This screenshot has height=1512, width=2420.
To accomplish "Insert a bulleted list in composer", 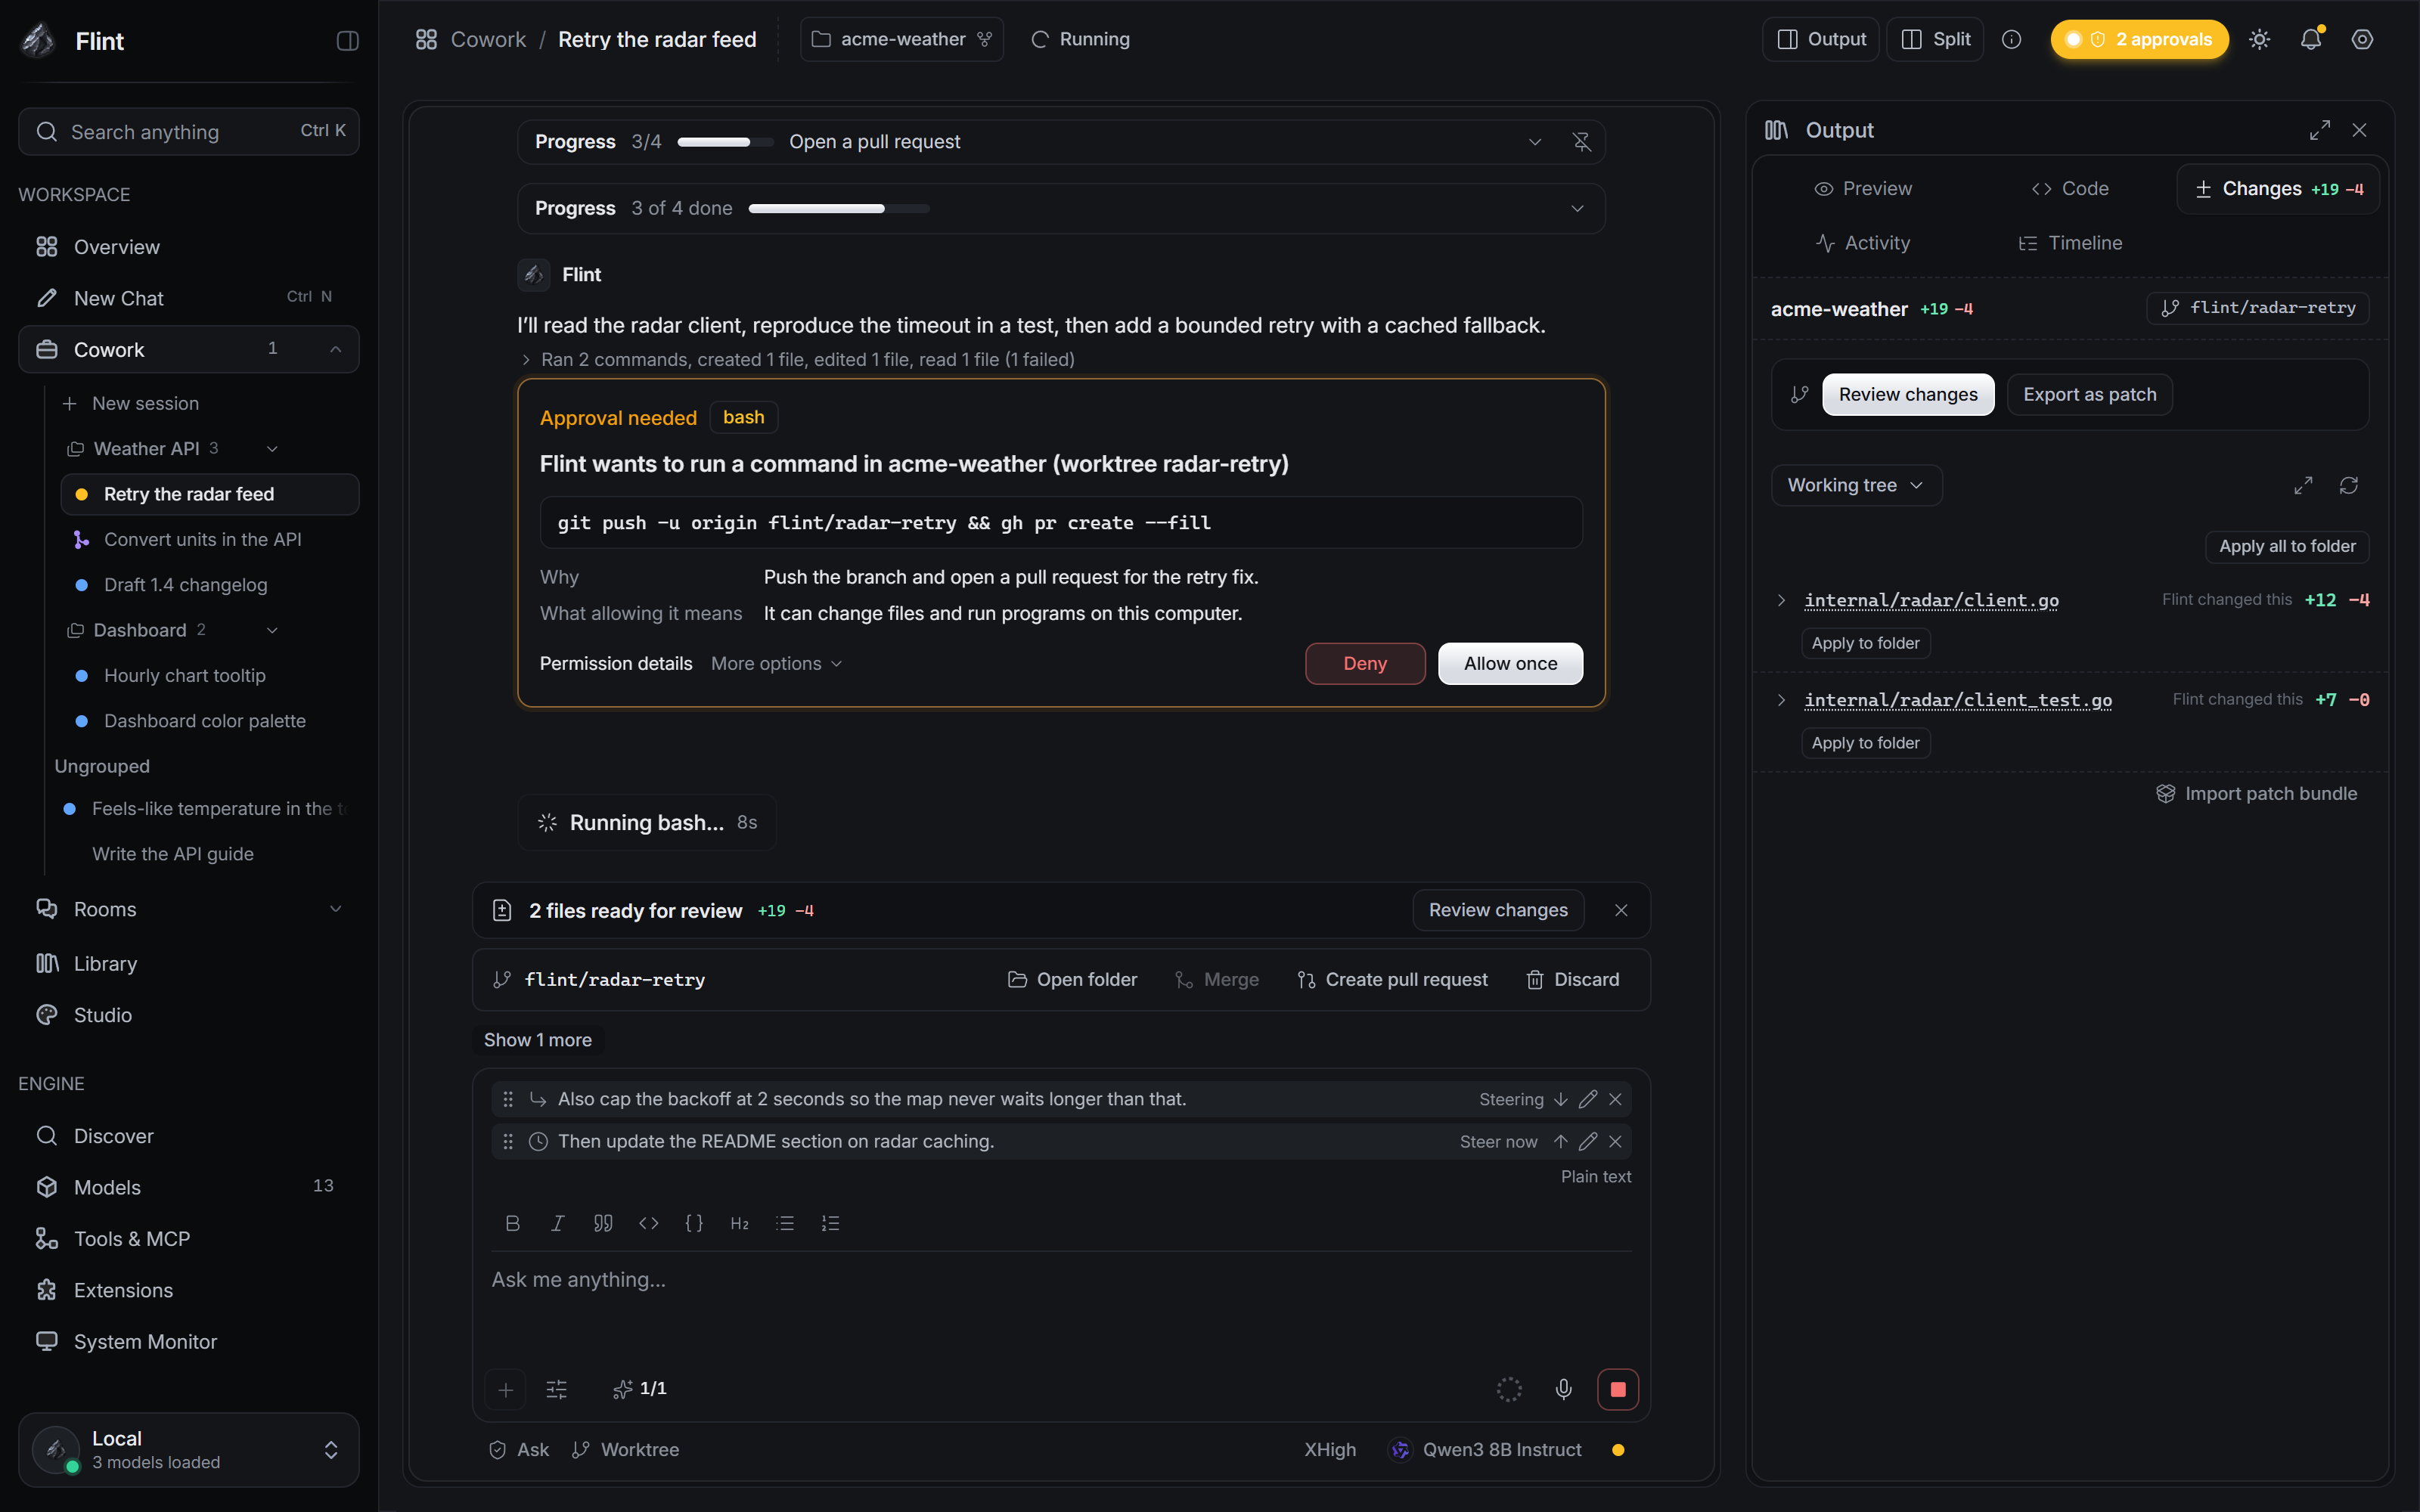I will click(x=785, y=1223).
